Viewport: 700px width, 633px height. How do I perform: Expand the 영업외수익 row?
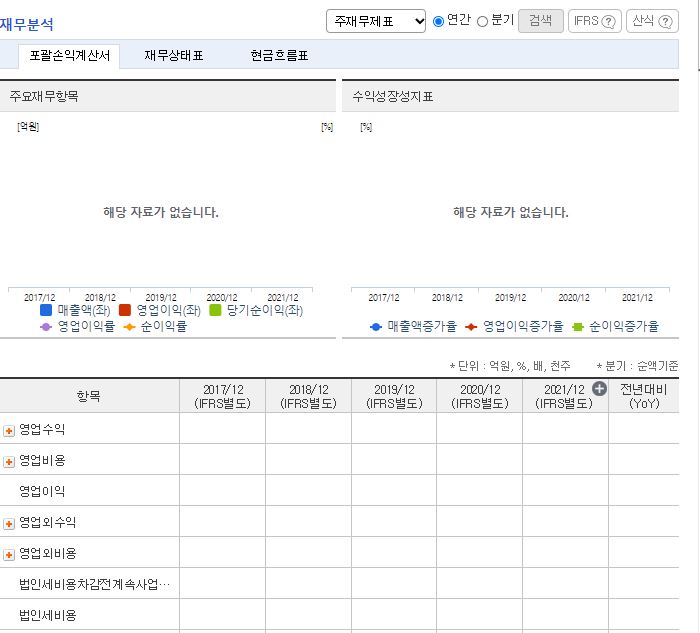(x=9, y=524)
